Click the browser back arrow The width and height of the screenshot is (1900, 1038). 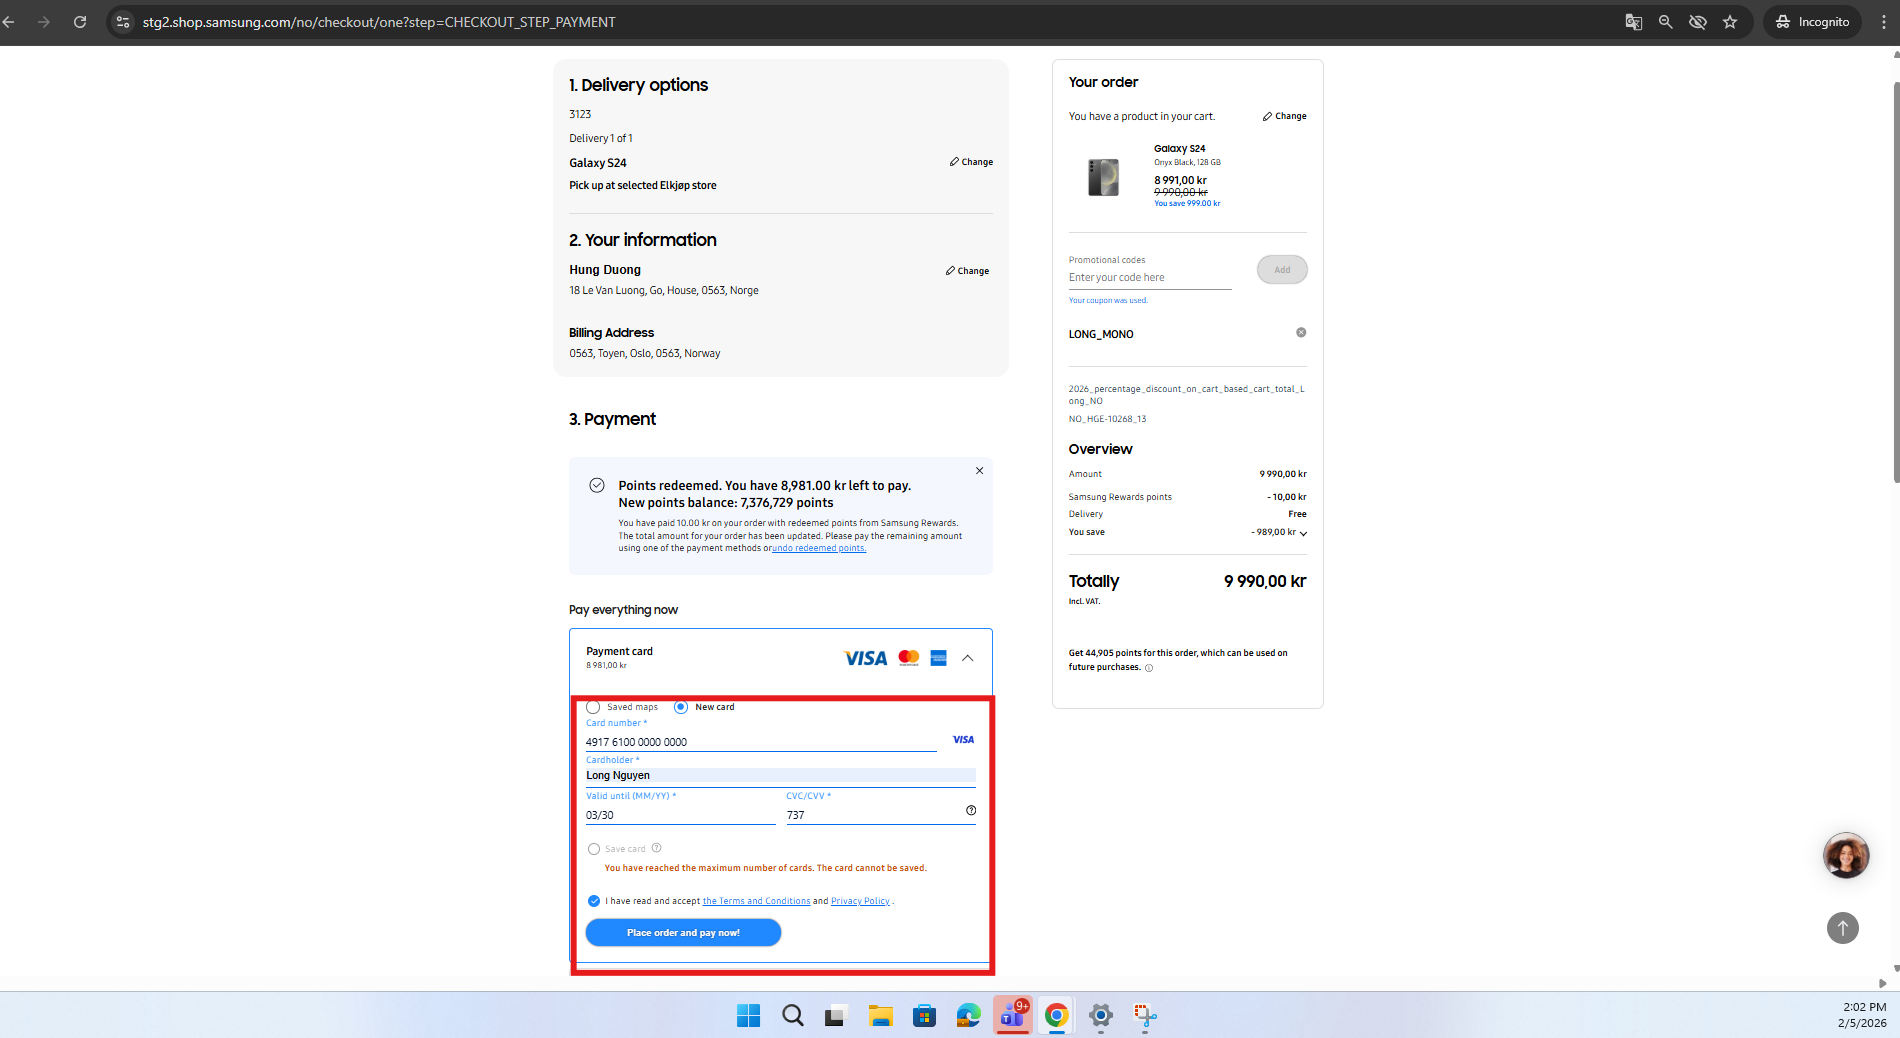[9, 22]
